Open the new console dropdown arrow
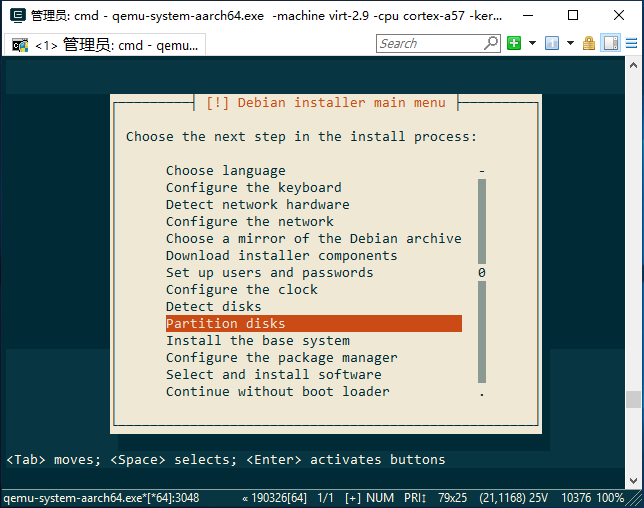The image size is (644, 508). (532, 43)
